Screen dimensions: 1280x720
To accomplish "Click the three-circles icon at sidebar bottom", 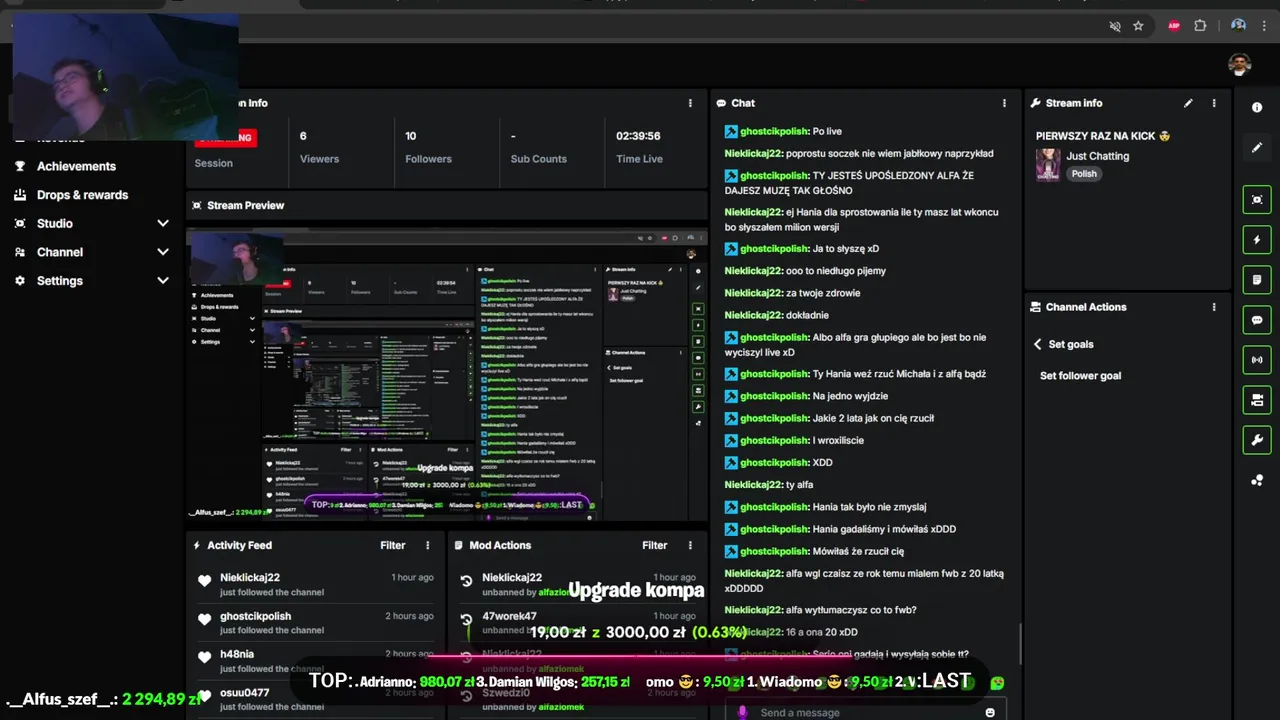I will (x=1257, y=480).
